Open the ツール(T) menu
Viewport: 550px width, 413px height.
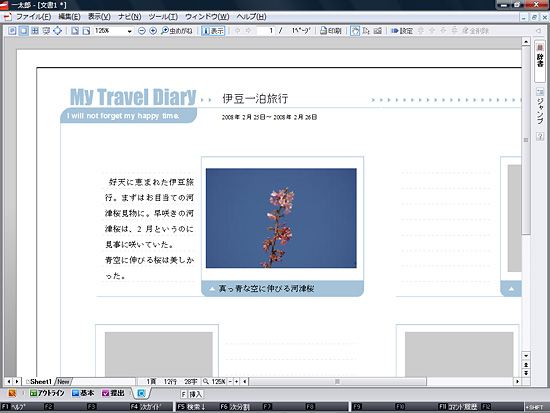click(163, 16)
